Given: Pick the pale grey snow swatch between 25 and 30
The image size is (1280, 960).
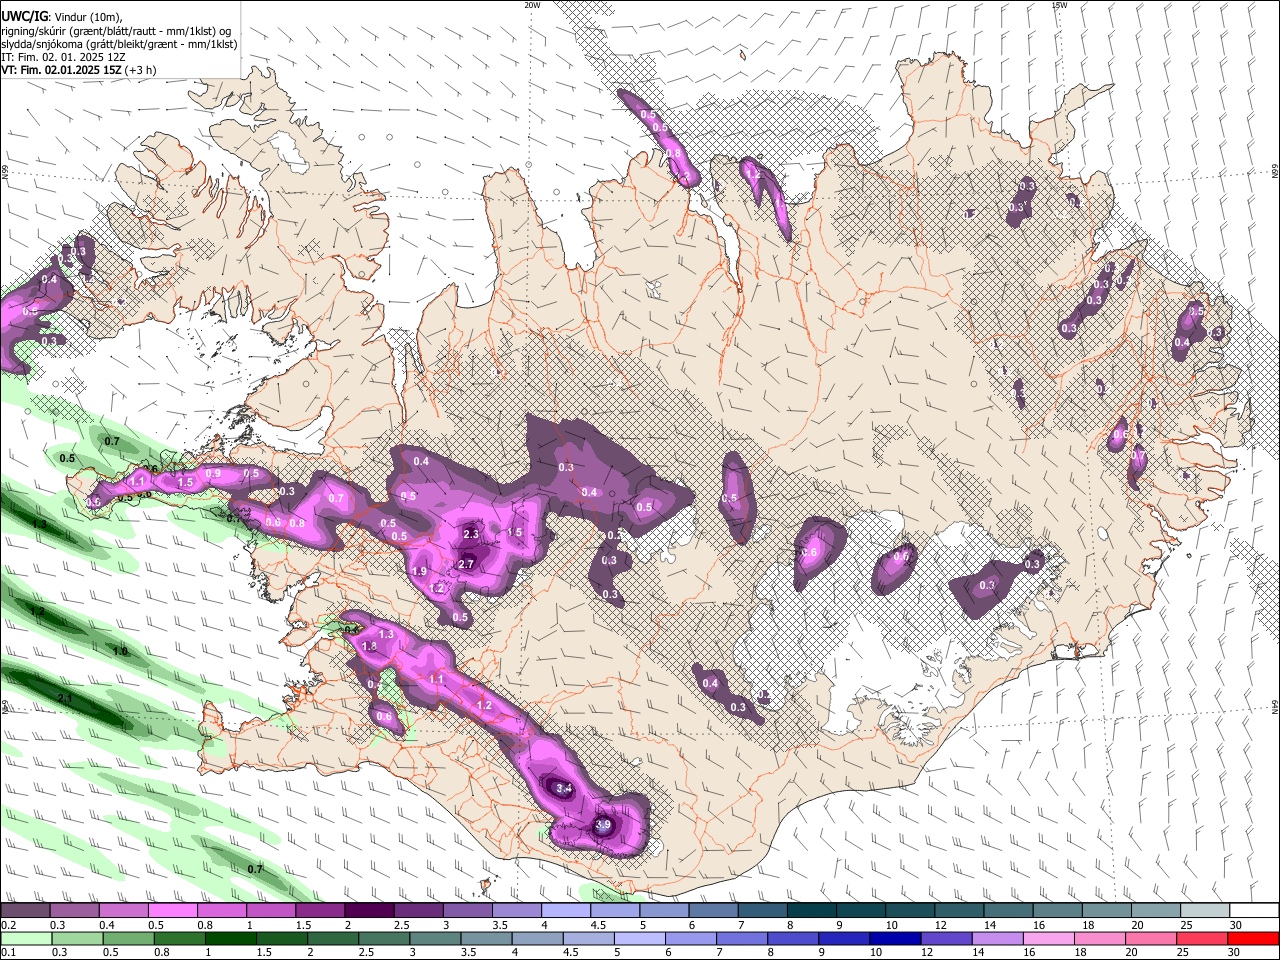Looking at the screenshot, I should coord(1206,910).
